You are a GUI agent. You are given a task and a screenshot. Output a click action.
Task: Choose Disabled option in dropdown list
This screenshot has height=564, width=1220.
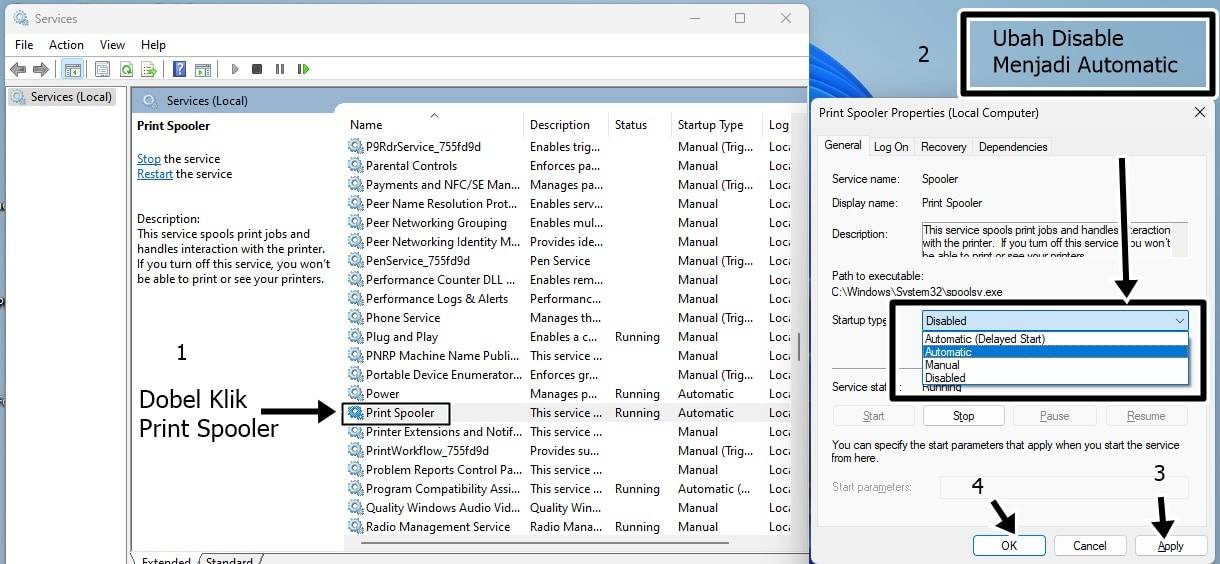1055,378
